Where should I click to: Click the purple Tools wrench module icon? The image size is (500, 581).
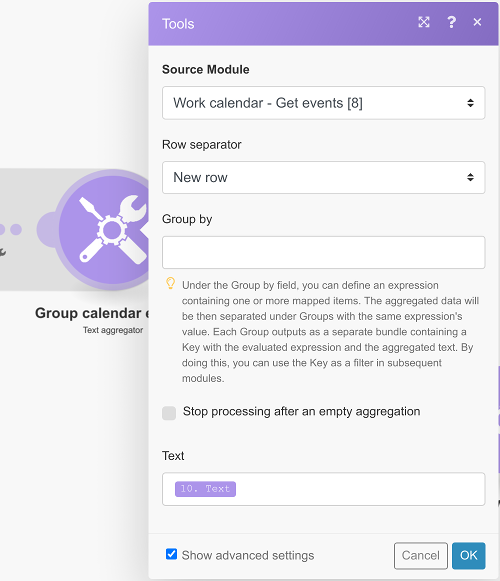point(105,230)
